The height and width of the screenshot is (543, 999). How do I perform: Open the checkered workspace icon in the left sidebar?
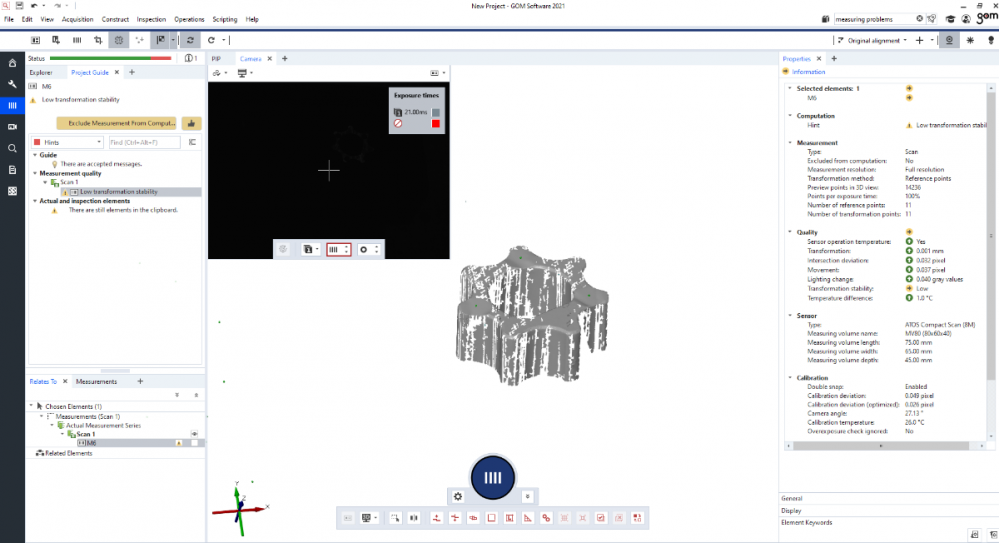point(12,191)
